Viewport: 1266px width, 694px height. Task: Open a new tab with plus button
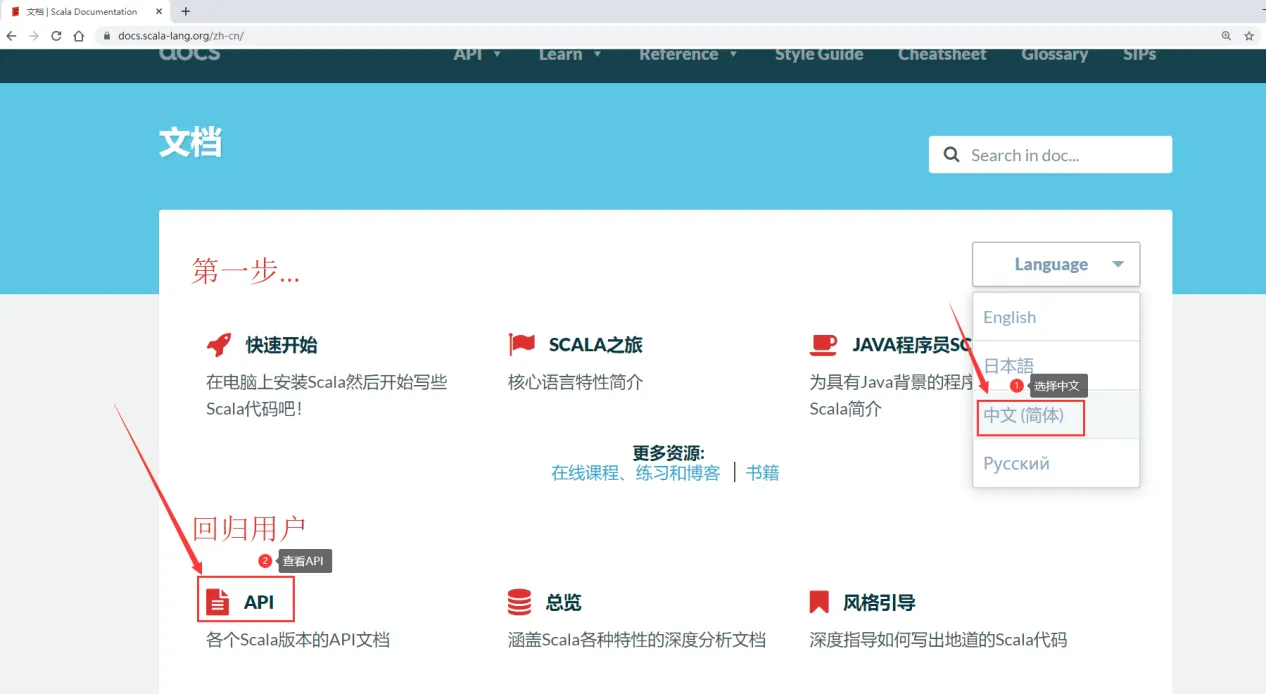tap(185, 11)
